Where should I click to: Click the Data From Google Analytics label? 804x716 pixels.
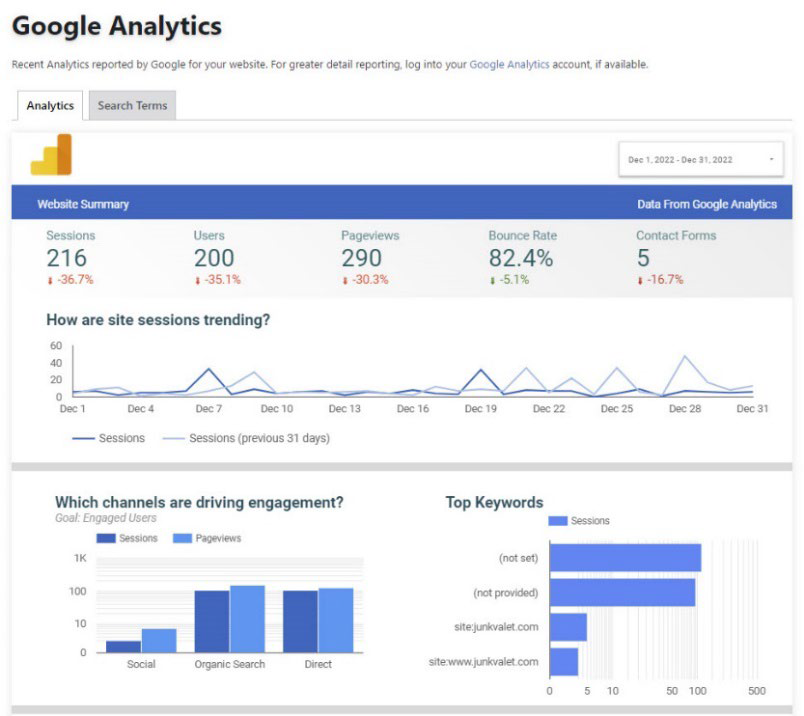(707, 204)
